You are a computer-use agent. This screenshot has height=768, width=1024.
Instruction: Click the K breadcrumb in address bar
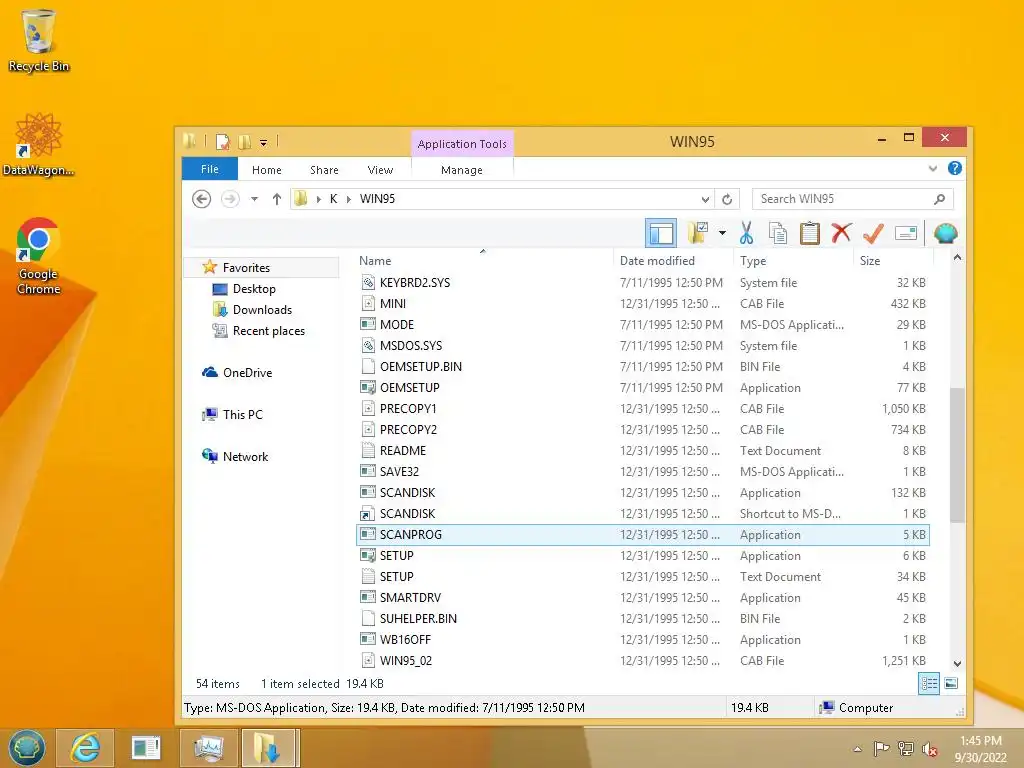pyautogui.click(x=333, y=199)
